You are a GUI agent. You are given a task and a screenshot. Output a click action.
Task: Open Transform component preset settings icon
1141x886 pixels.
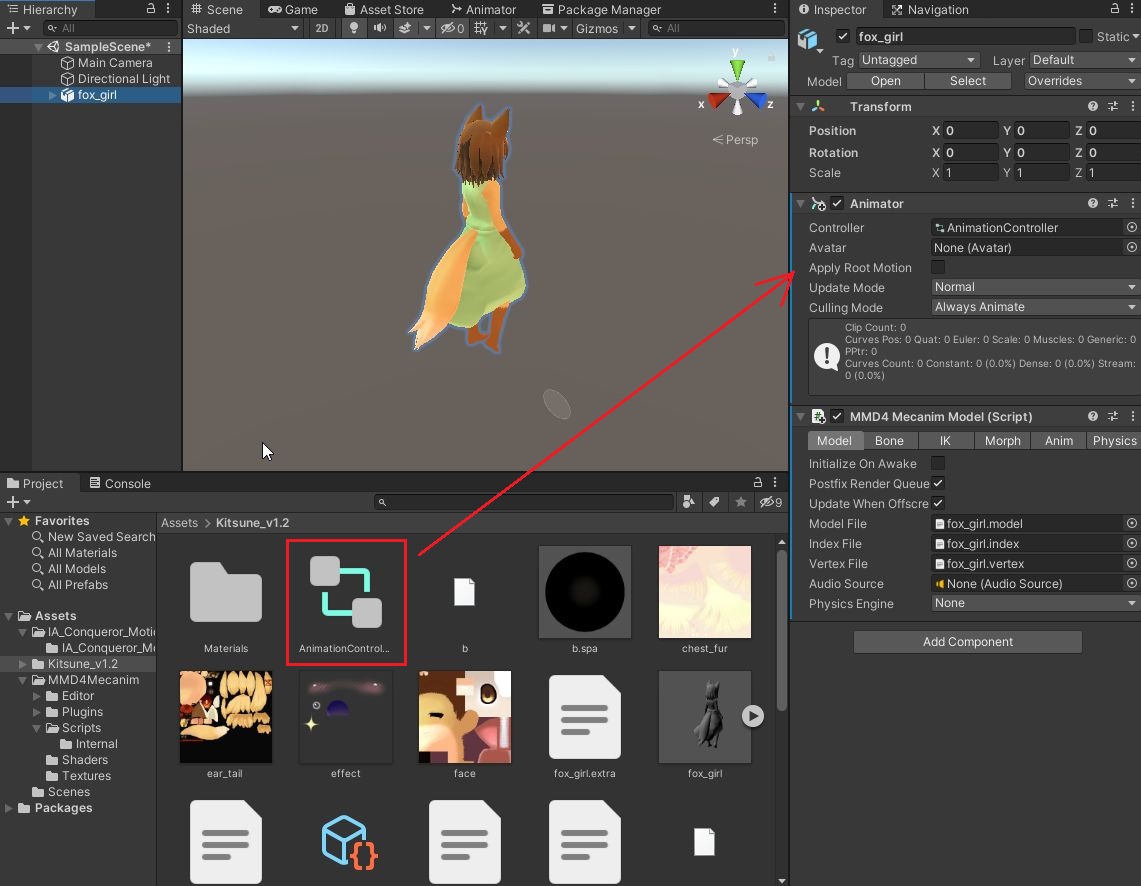coord(1113,106)
